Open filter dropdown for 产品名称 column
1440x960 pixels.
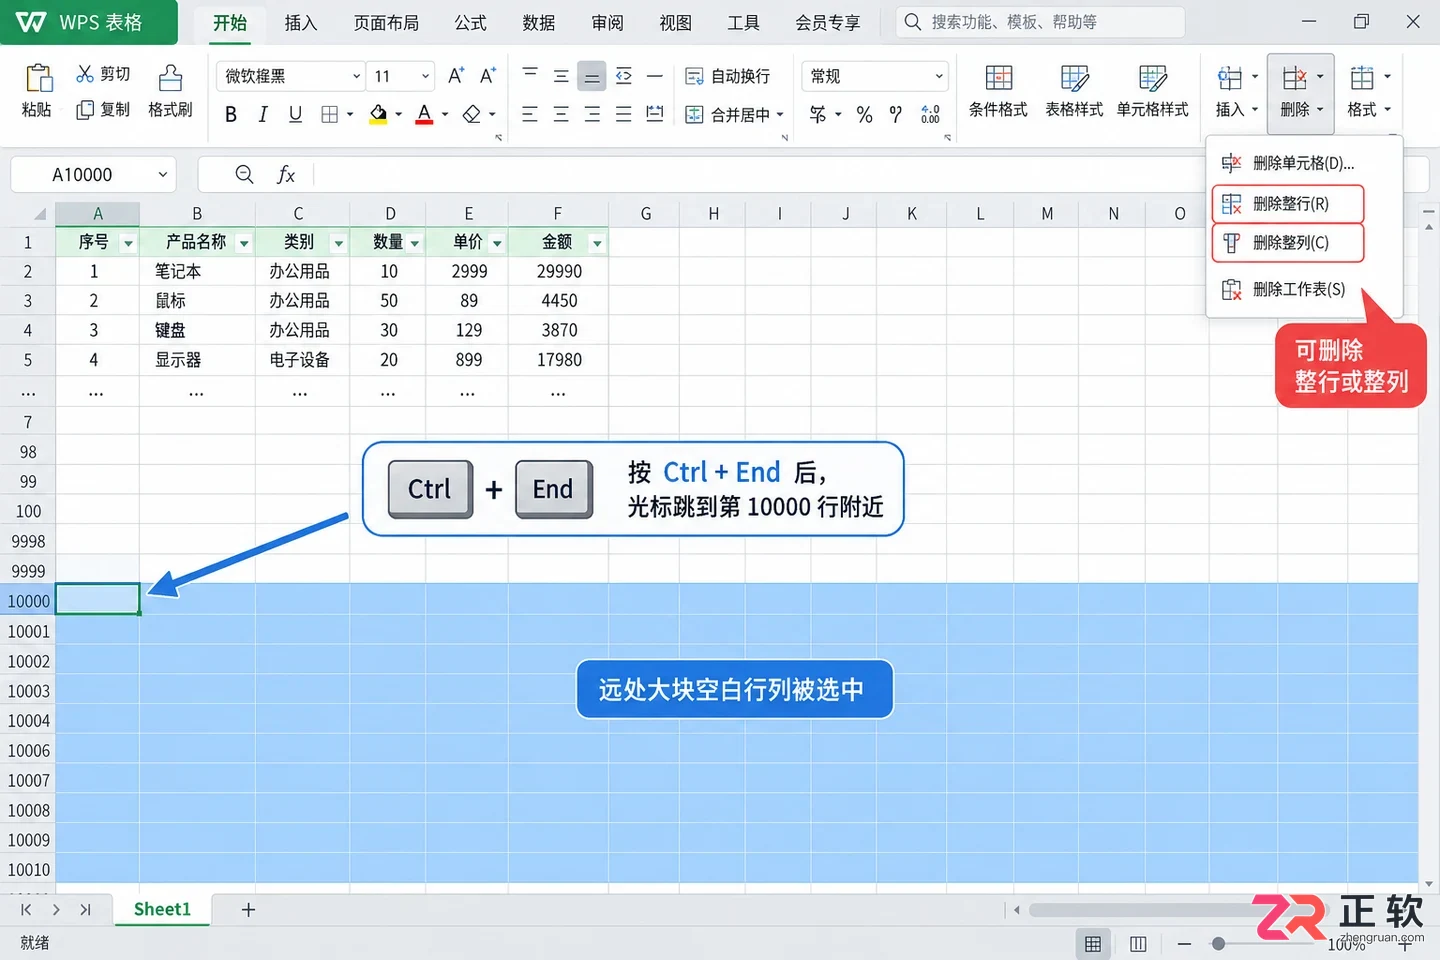click(x=244, y=243)
